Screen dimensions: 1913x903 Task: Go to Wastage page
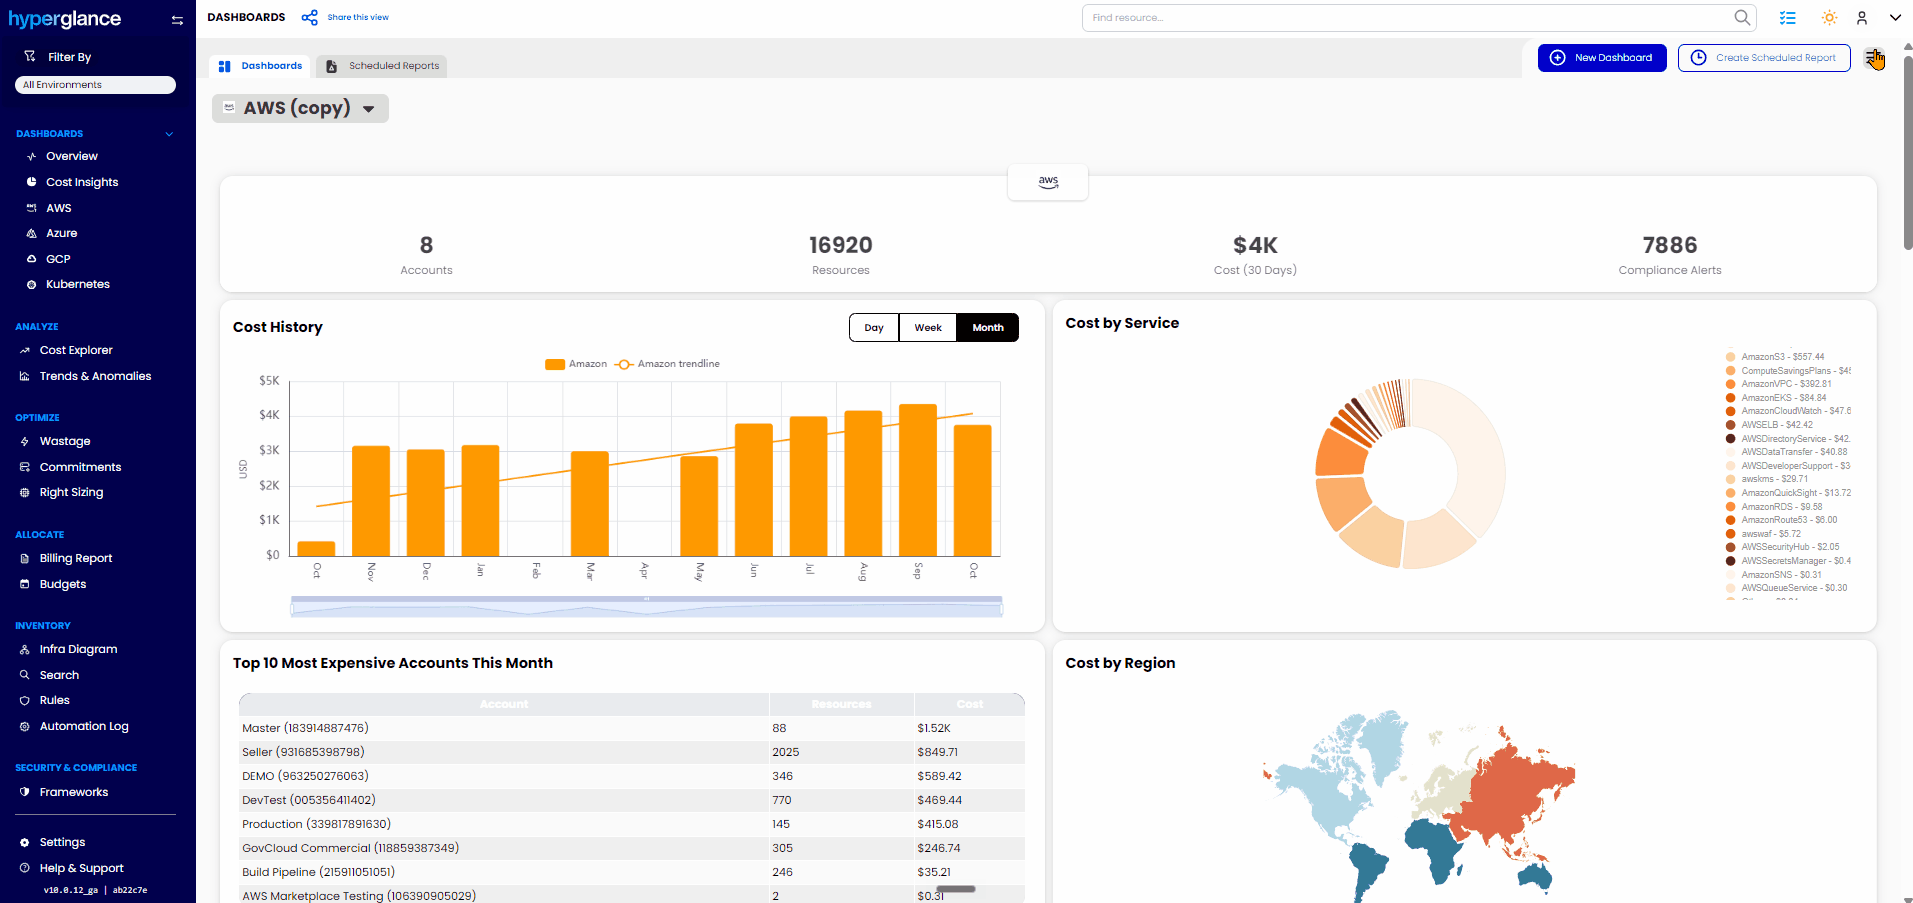point(65,441)
